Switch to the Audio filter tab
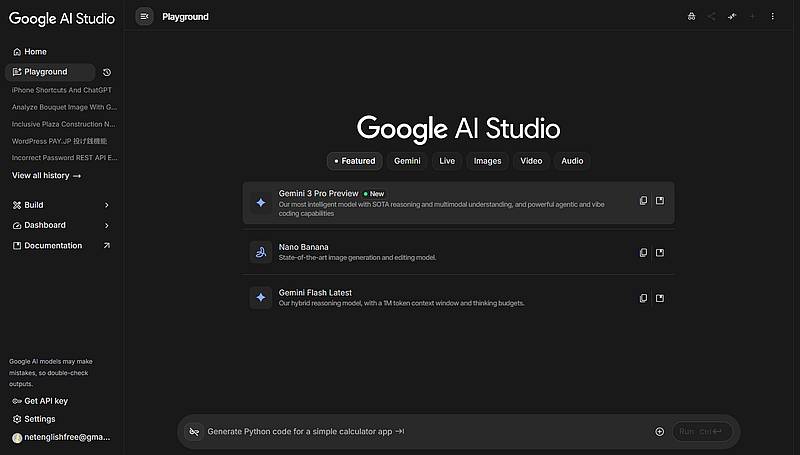This screenshot has height=455, width=800. click(x=572, y=161)
